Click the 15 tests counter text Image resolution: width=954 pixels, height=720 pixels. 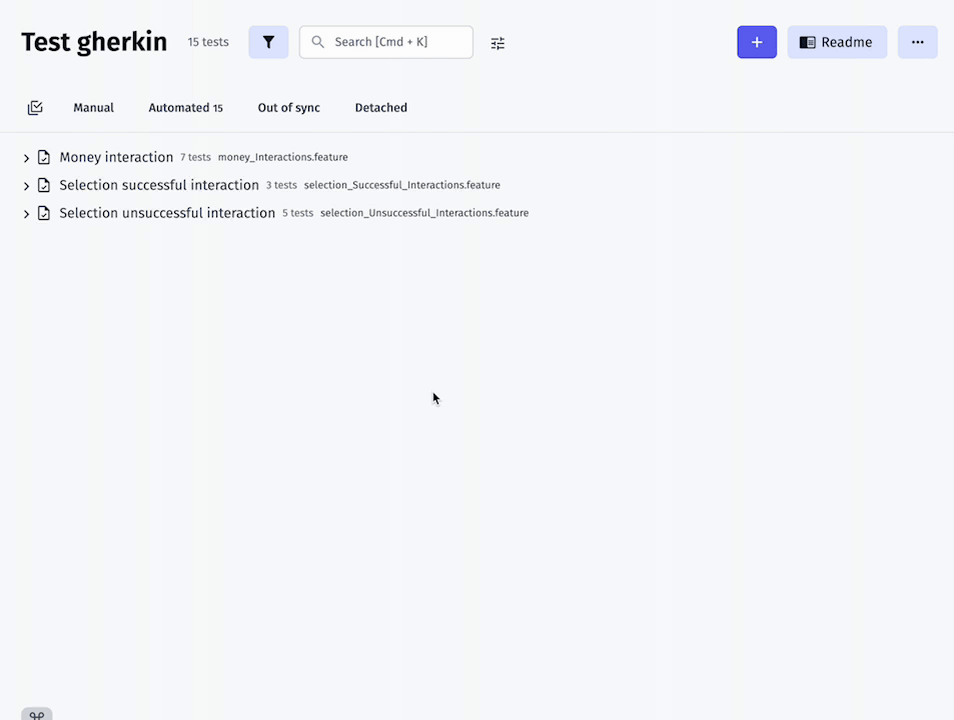pos(208,42)
